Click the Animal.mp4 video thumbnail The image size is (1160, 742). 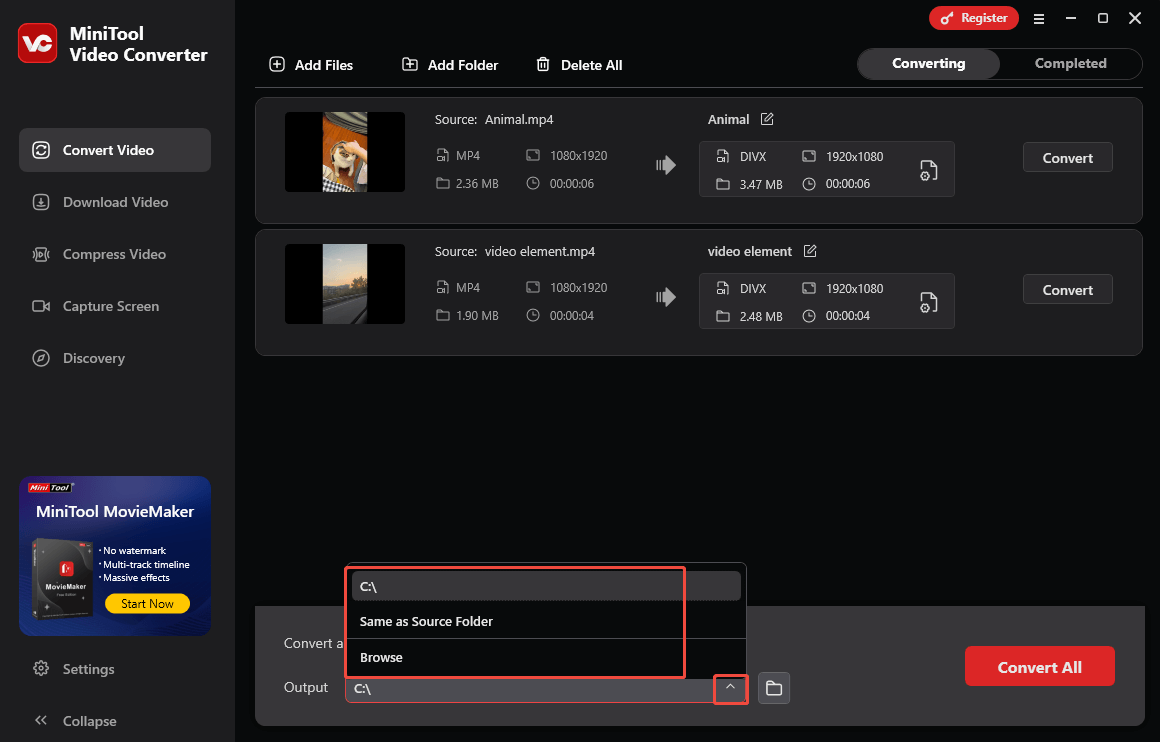[344, 152]
